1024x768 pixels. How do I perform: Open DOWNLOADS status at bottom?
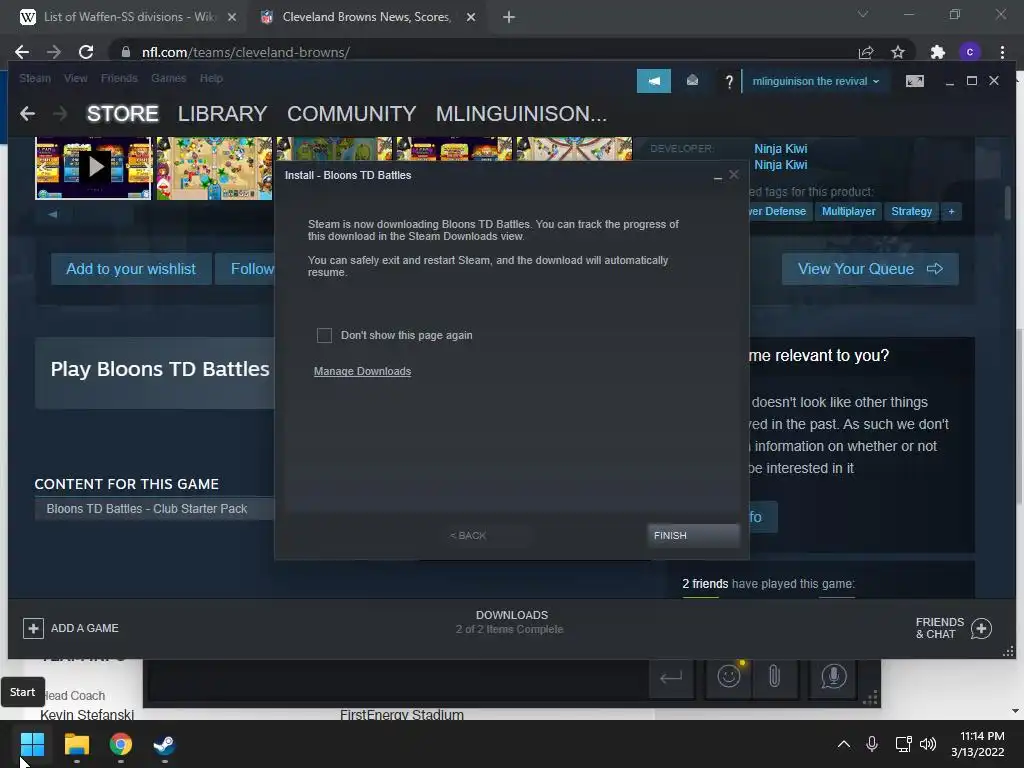511,622
